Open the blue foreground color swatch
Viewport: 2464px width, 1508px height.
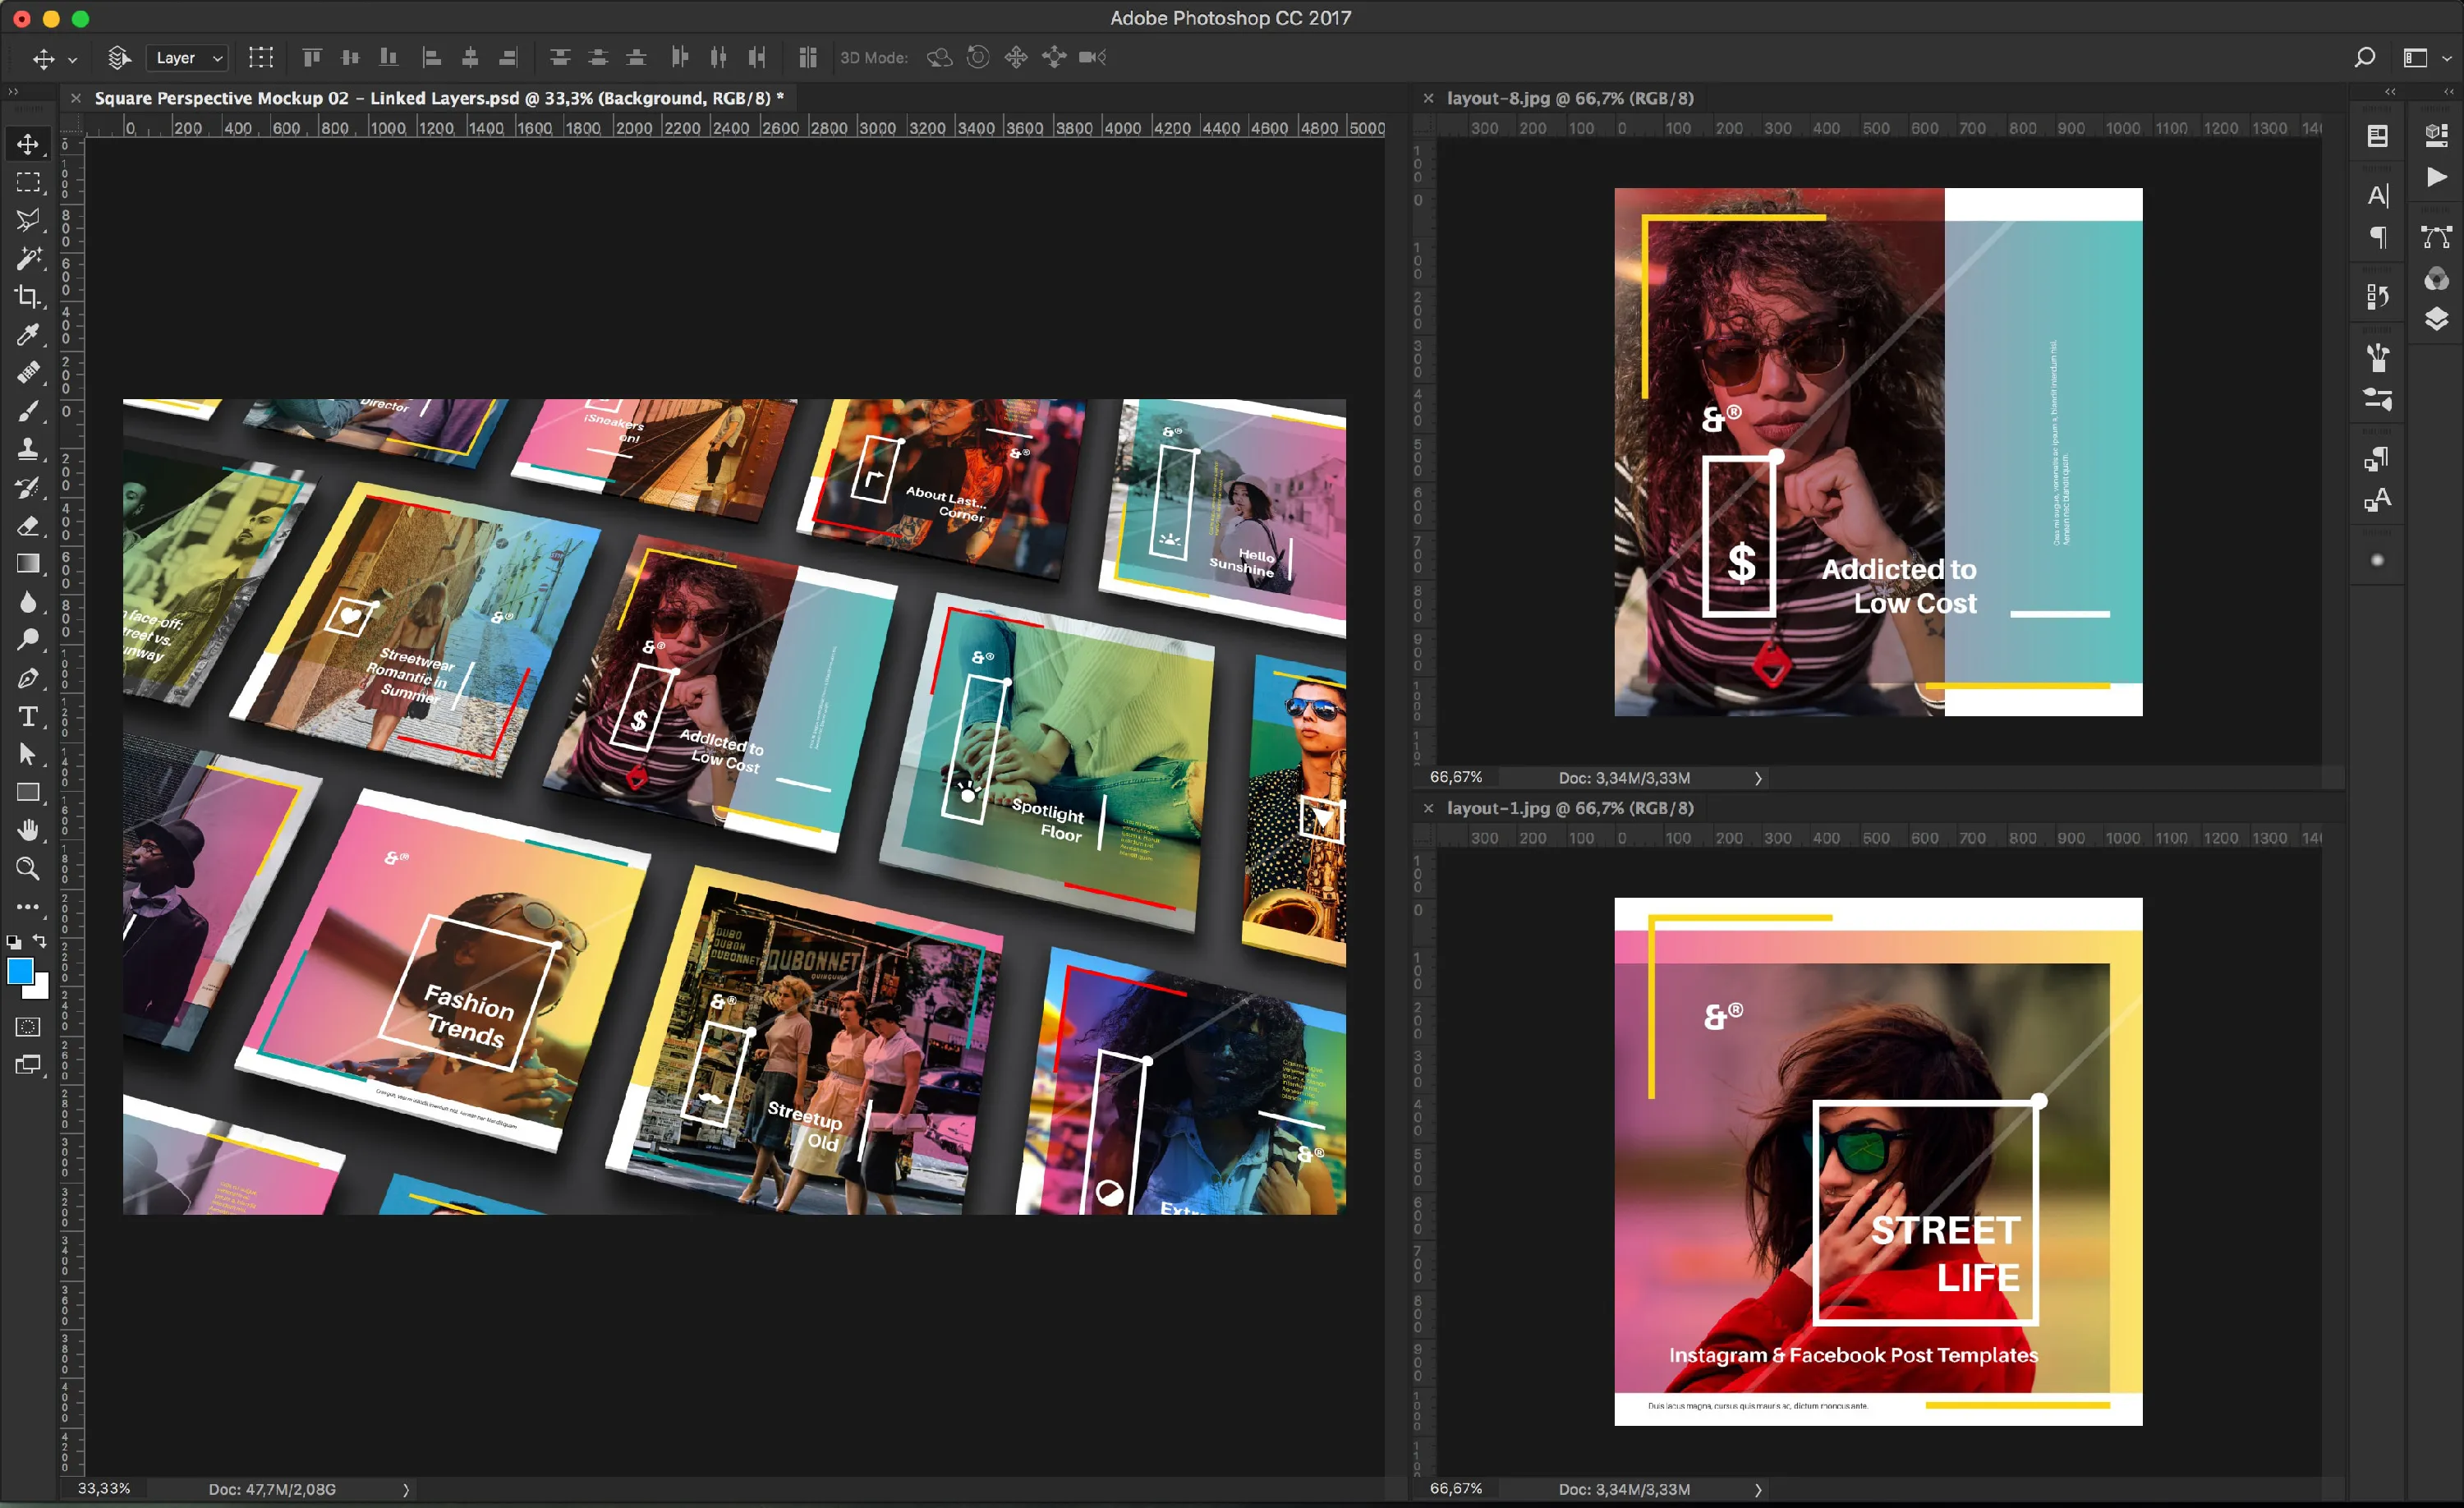[x=19, y=970]
